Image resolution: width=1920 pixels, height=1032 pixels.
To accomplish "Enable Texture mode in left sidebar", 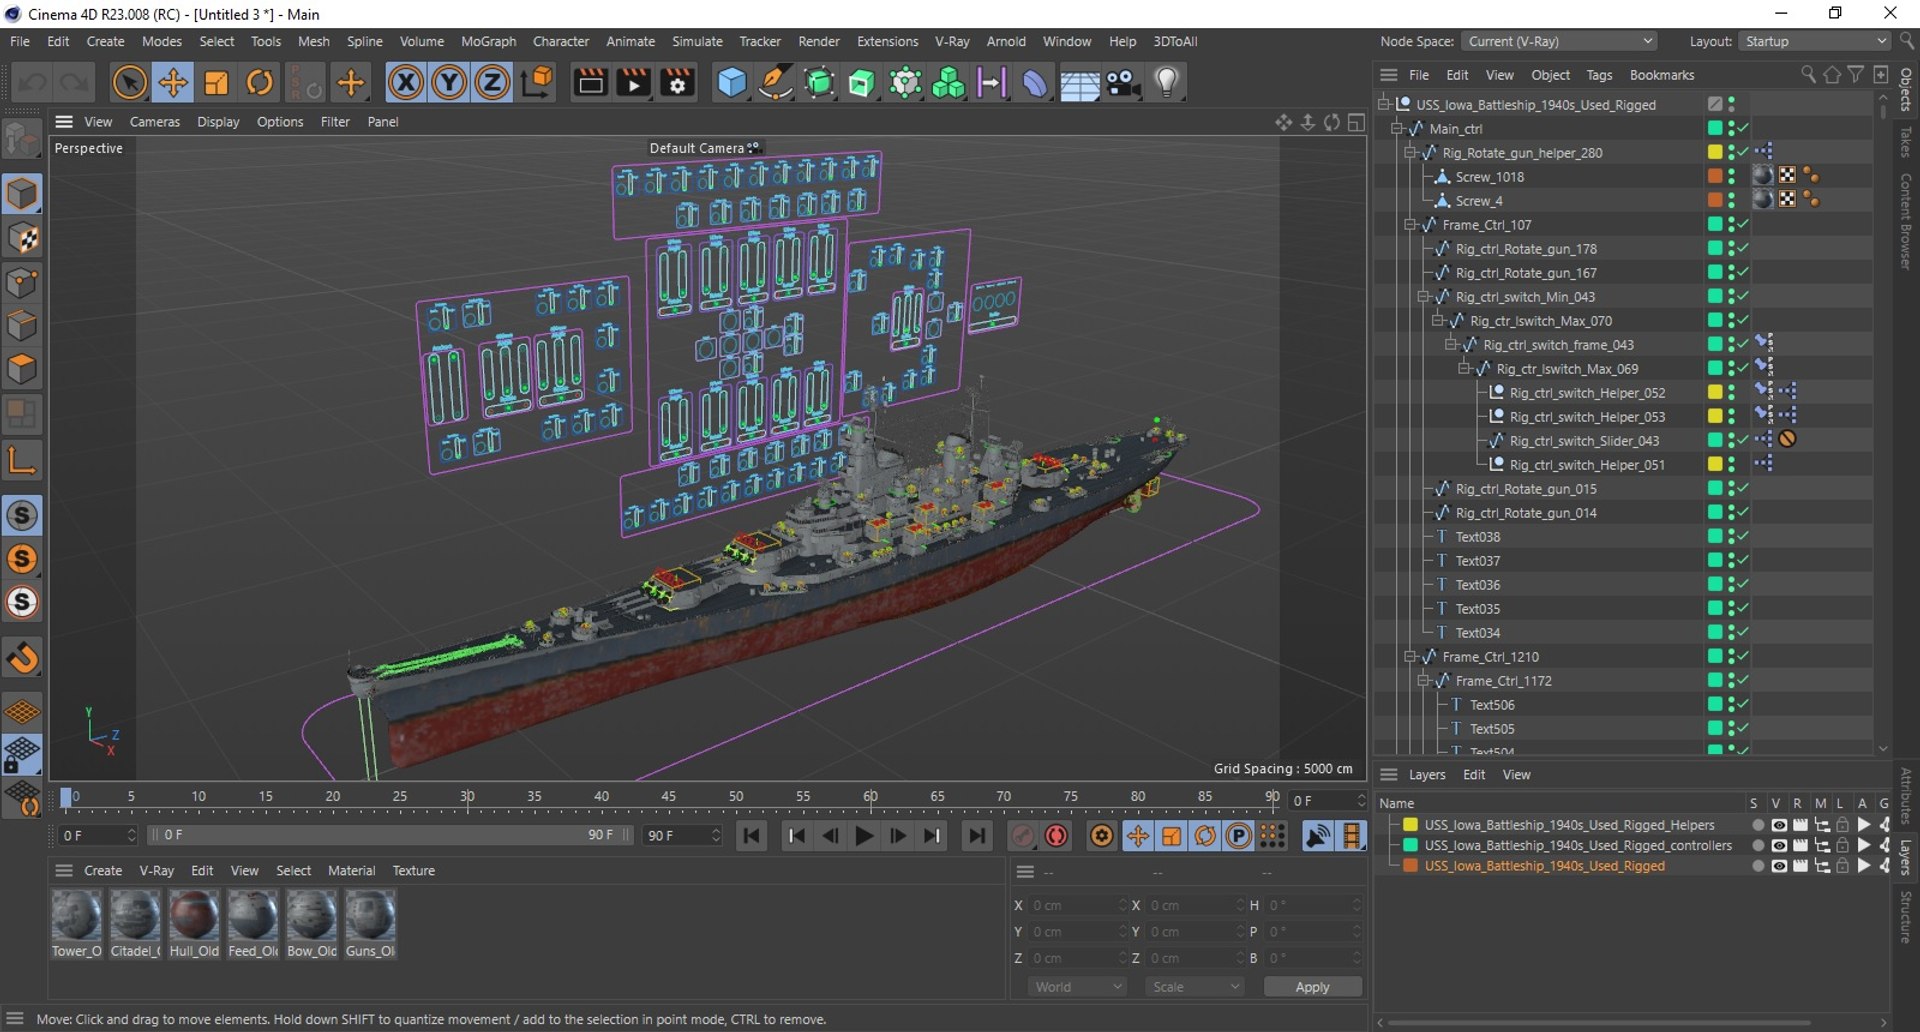I will coord(22,238).
